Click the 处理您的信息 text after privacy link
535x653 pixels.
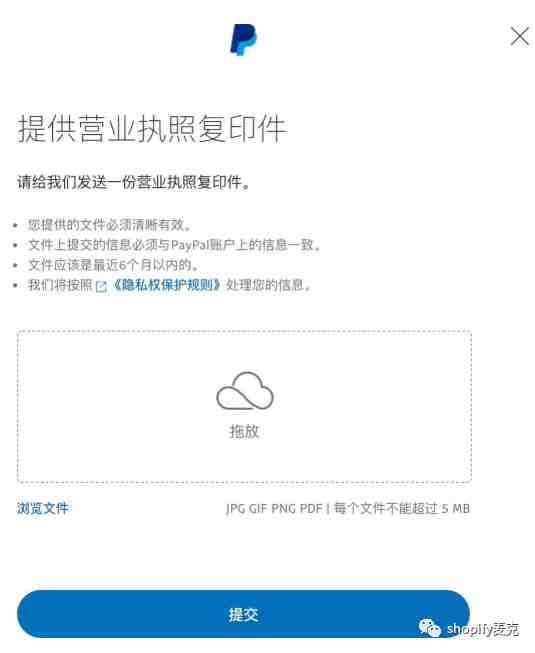click(269, 285)
